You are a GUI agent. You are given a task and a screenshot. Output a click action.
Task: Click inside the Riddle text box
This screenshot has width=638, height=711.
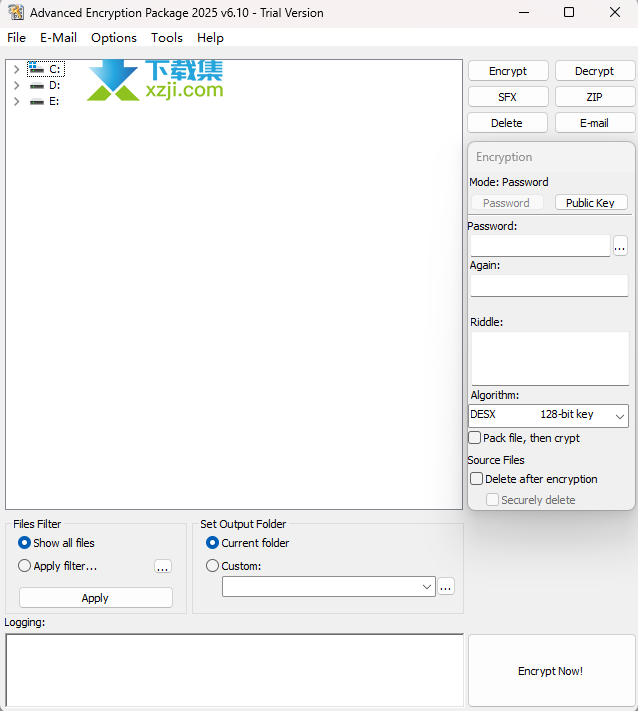click(x=550, y=359)
